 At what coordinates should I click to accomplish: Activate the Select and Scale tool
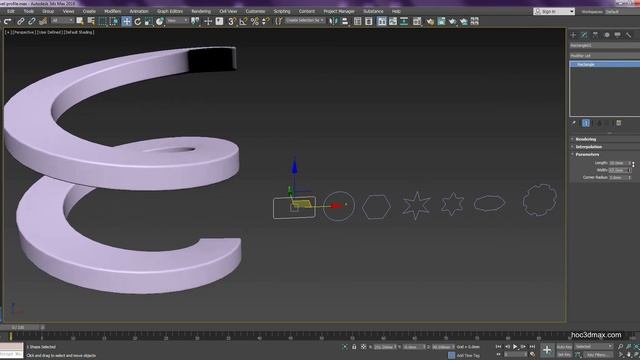(149, 21)
